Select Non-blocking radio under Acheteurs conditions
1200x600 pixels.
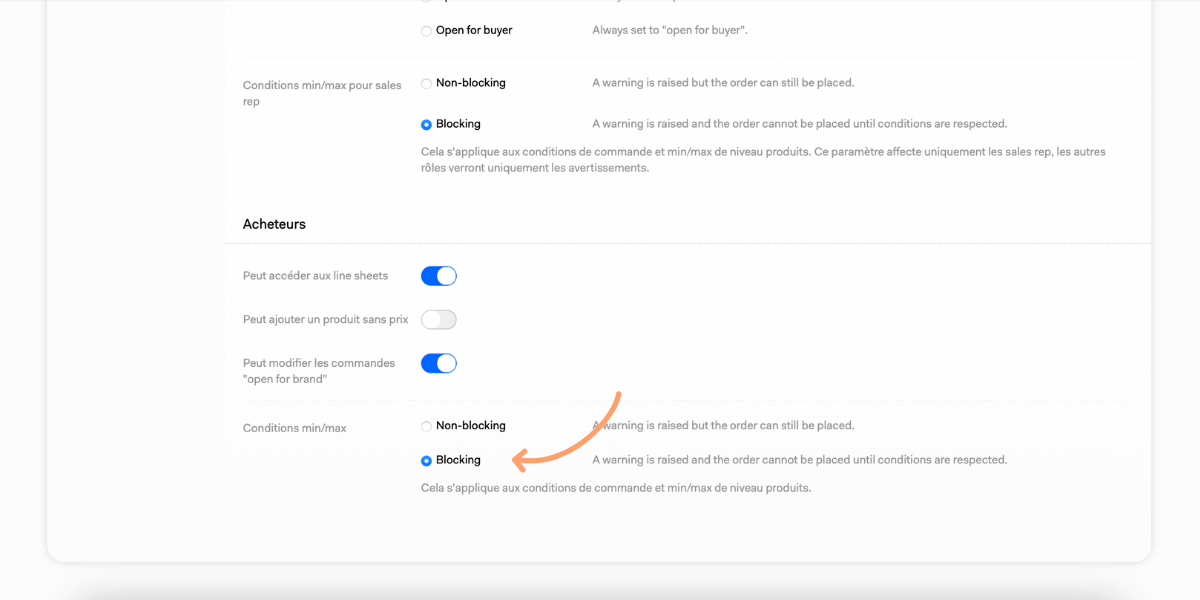click(x=427, y=427)
